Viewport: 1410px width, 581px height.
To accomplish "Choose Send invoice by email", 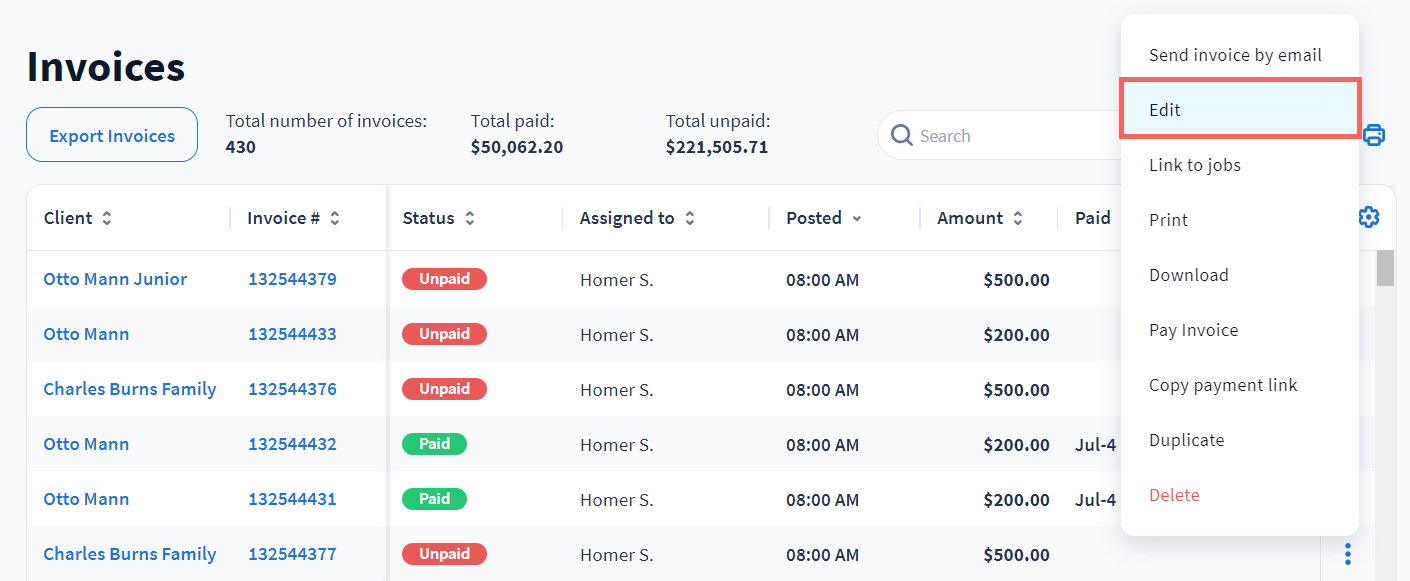I will pyautogui.click(x=1235, y=55).
